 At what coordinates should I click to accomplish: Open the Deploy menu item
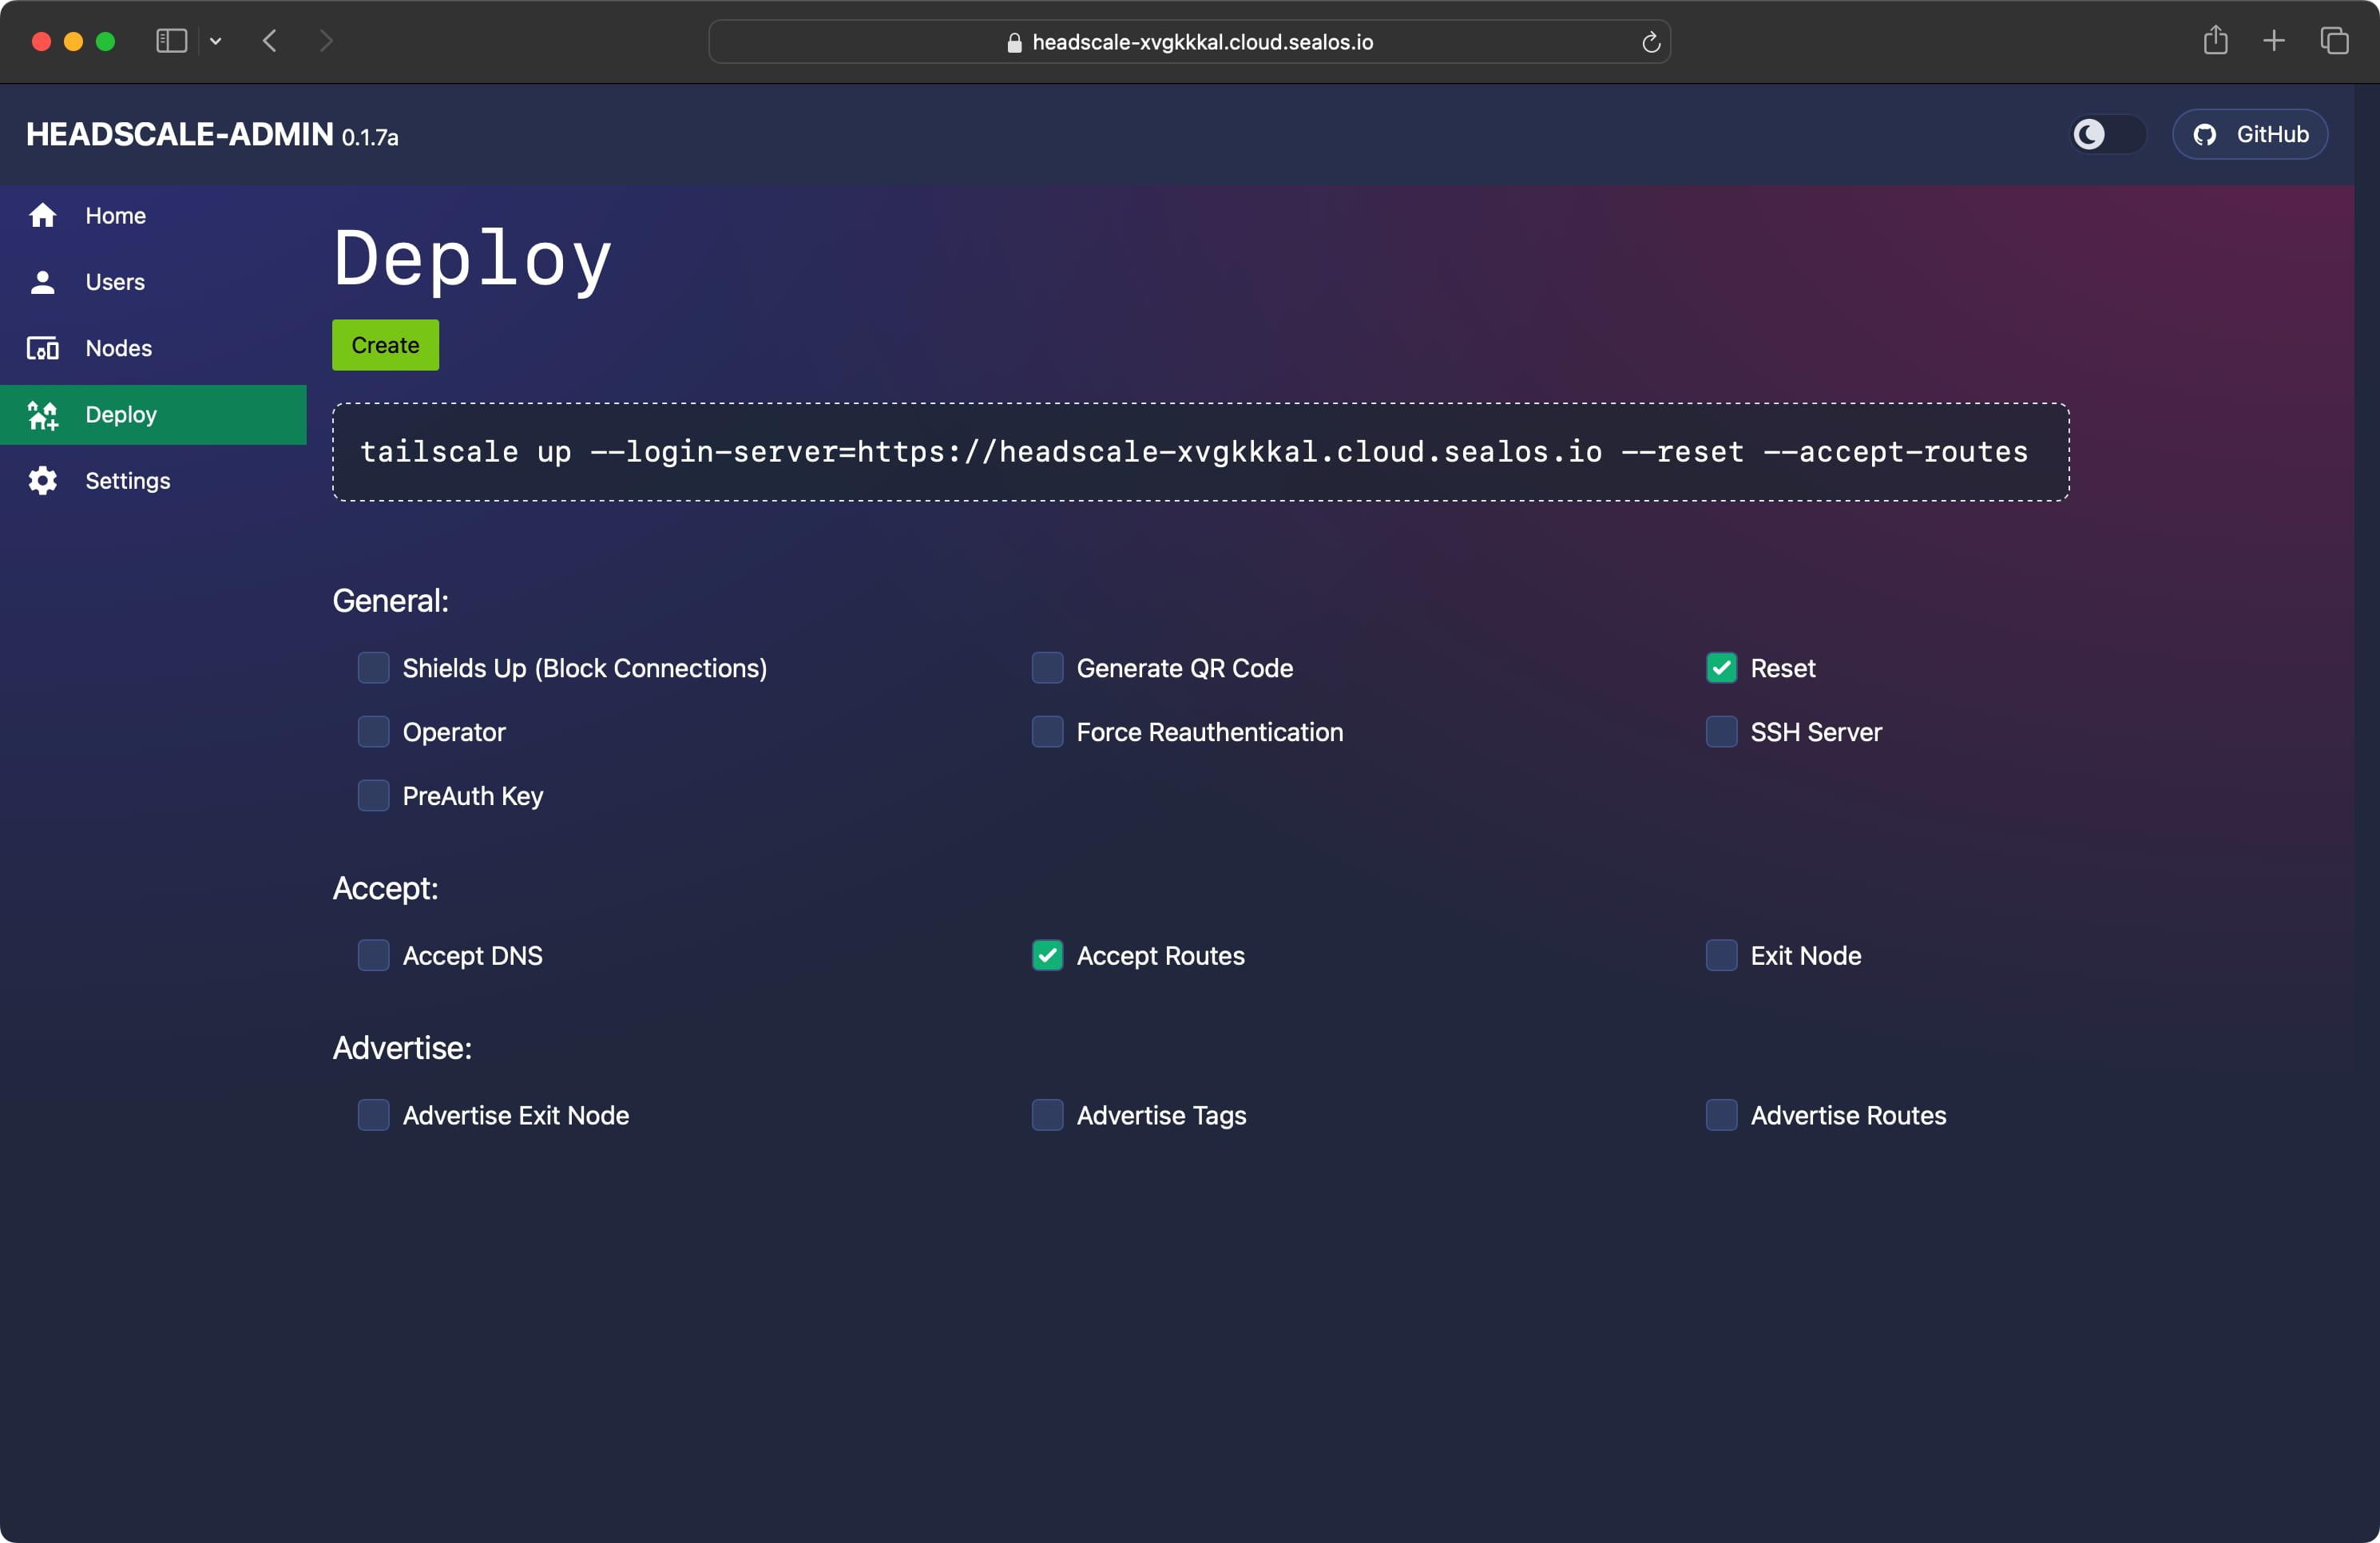[120, 415]
